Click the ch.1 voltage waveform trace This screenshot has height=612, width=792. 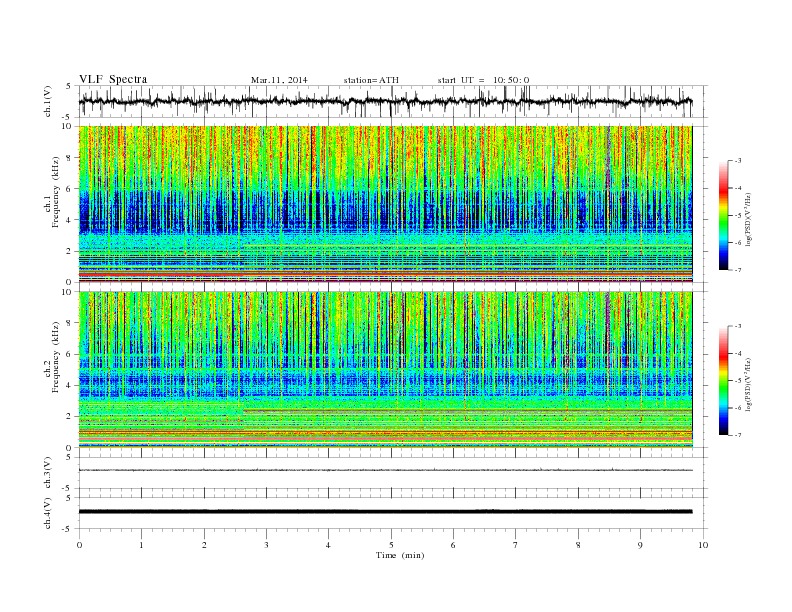pos(385,101)
